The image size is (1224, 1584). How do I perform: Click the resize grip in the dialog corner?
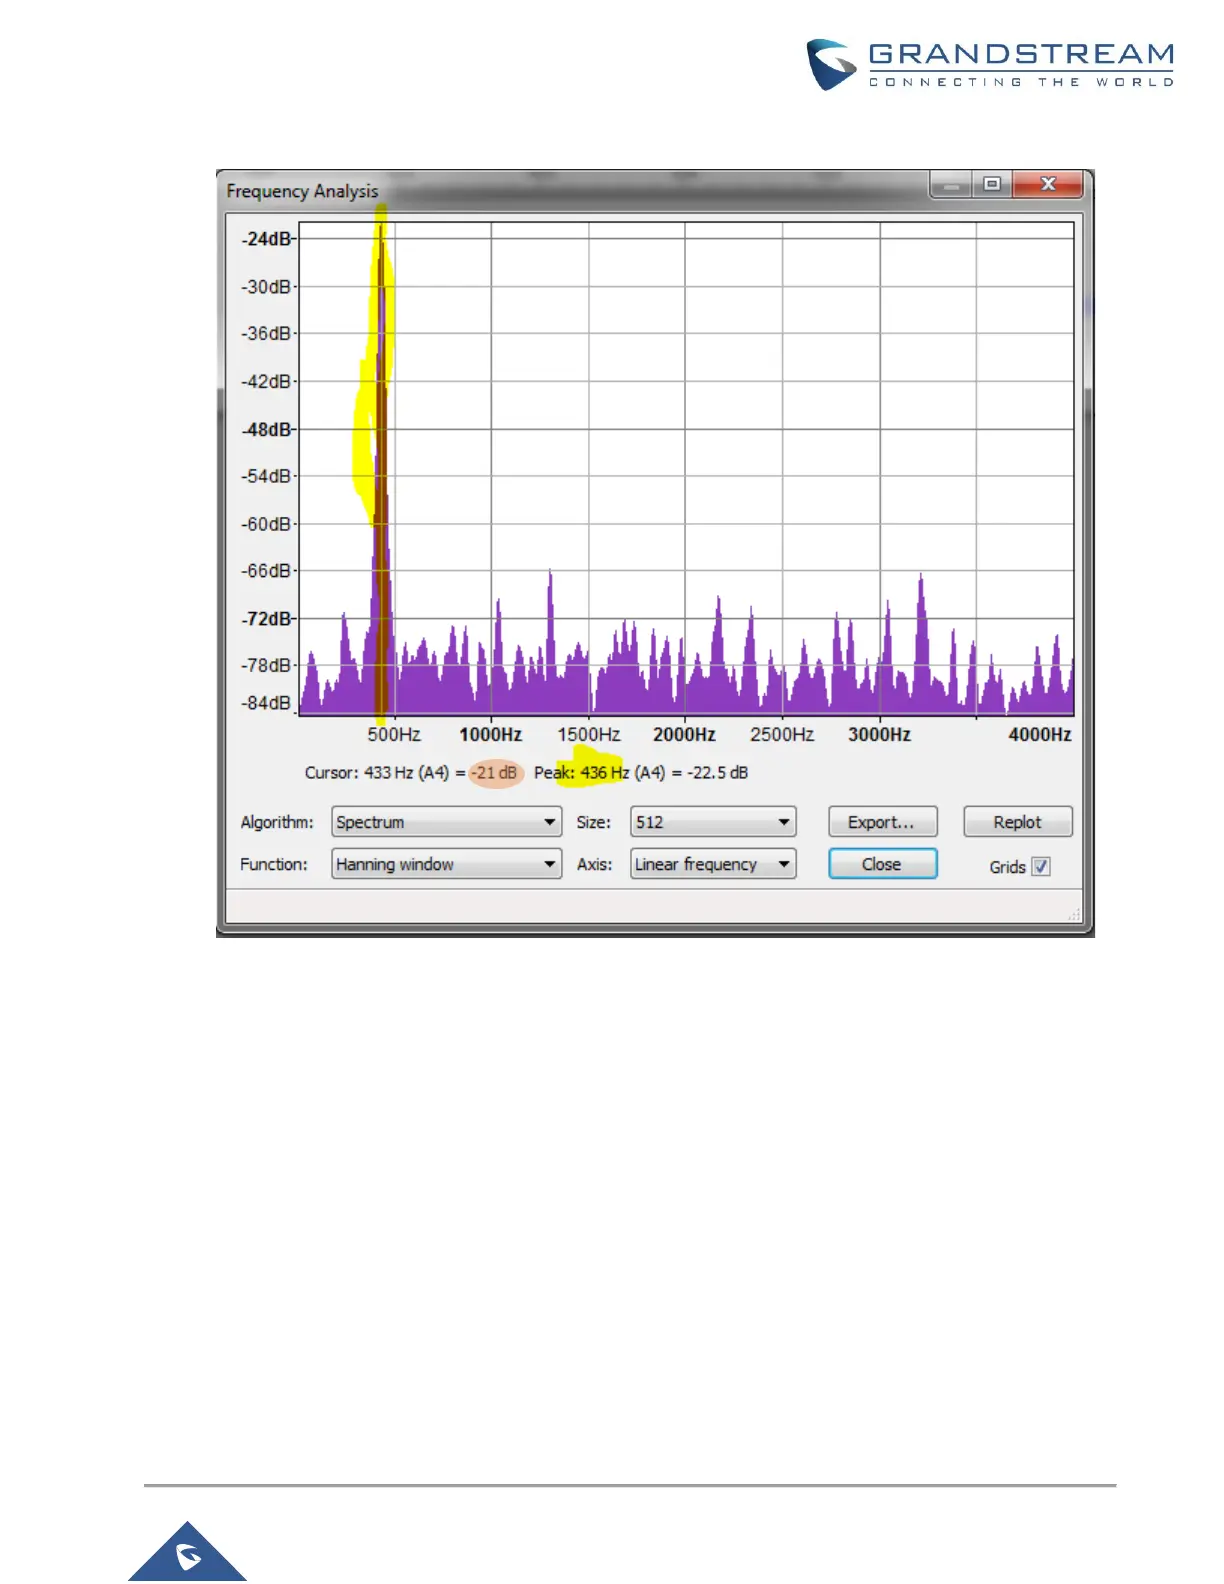[1074, 914]
